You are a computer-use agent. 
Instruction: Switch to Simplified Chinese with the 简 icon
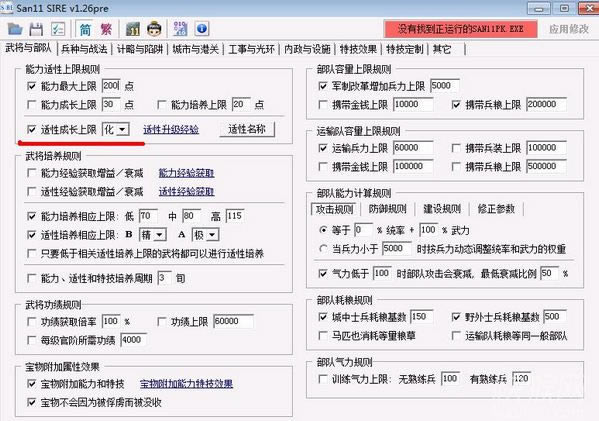[85, 29]
